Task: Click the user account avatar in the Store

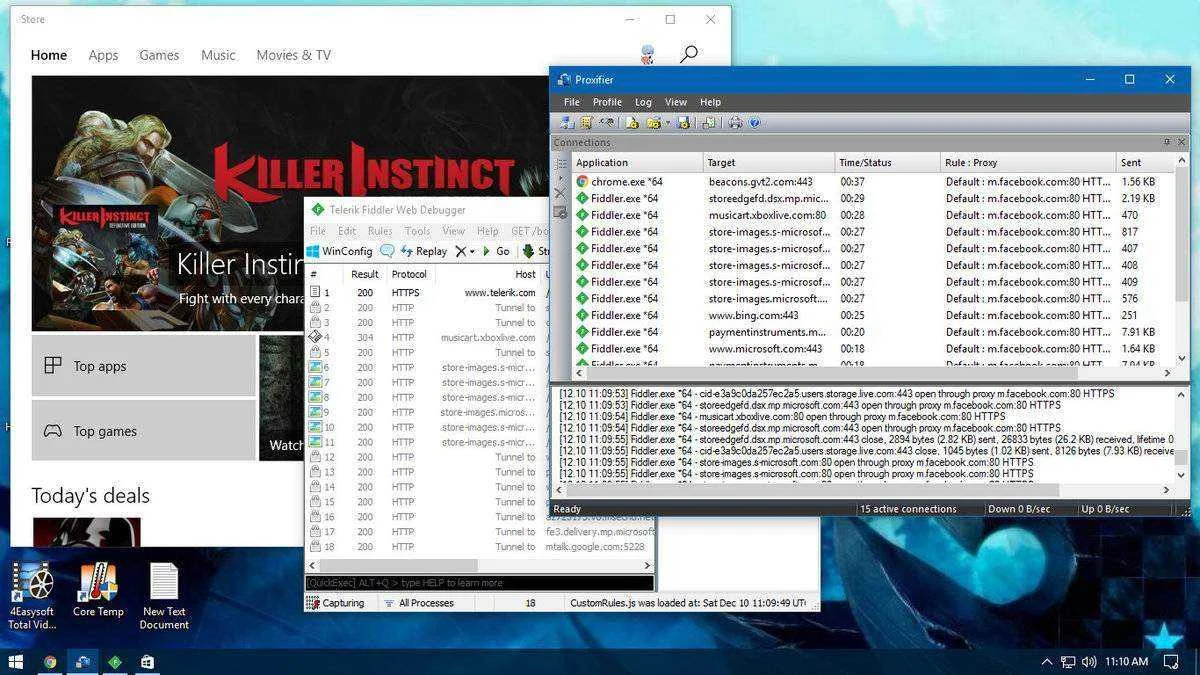Action: 647,54
